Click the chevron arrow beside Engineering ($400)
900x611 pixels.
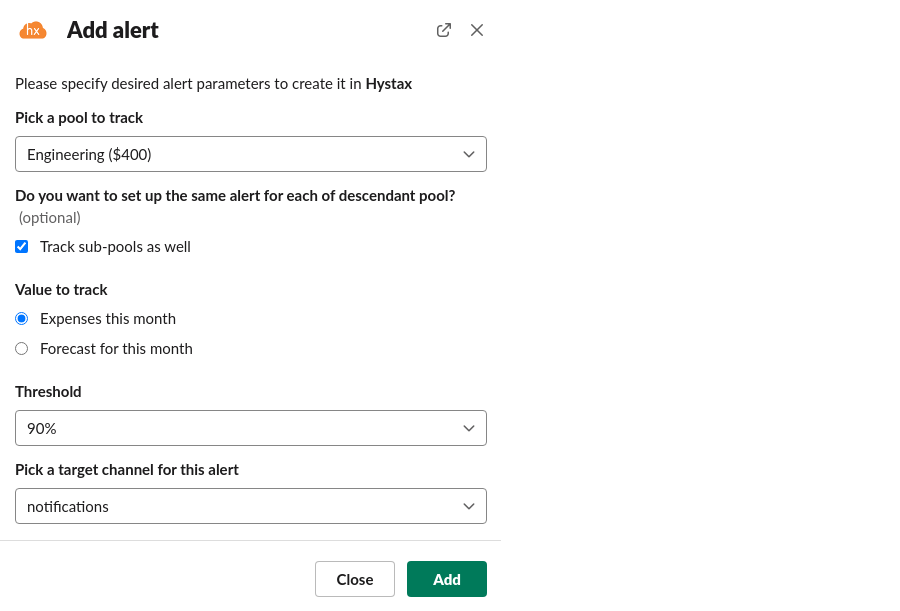(x=469, y=154)
